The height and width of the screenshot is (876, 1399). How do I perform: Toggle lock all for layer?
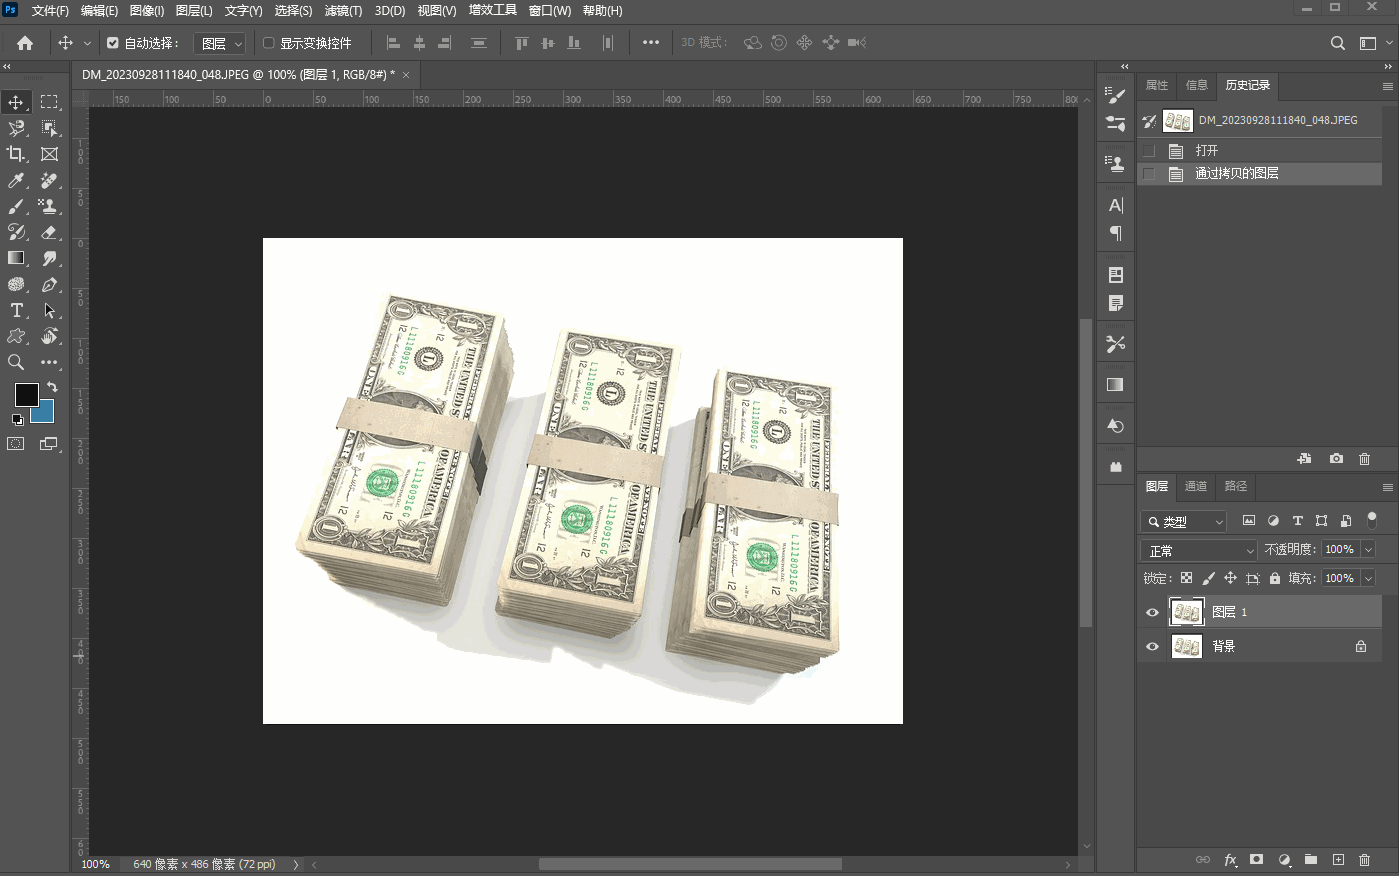tap(1274, 578)
